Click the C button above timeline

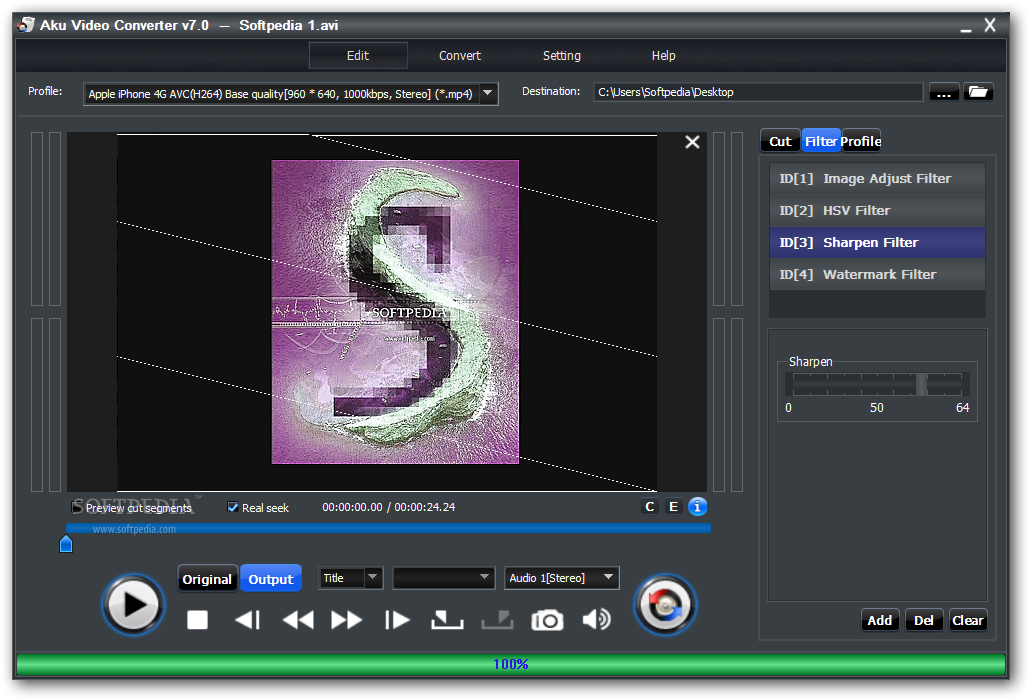click(650, 506)
